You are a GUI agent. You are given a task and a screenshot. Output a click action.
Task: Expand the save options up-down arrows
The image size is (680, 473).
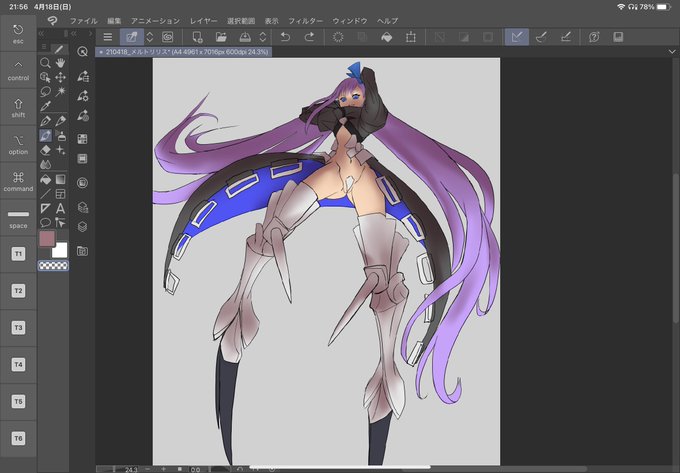click(263, 37)
